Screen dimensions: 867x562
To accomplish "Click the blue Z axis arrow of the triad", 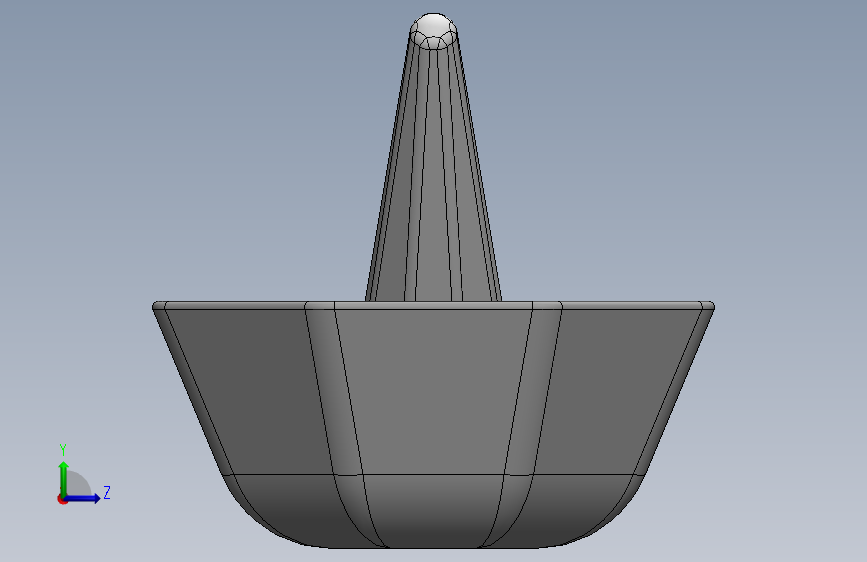I will 82,498.
